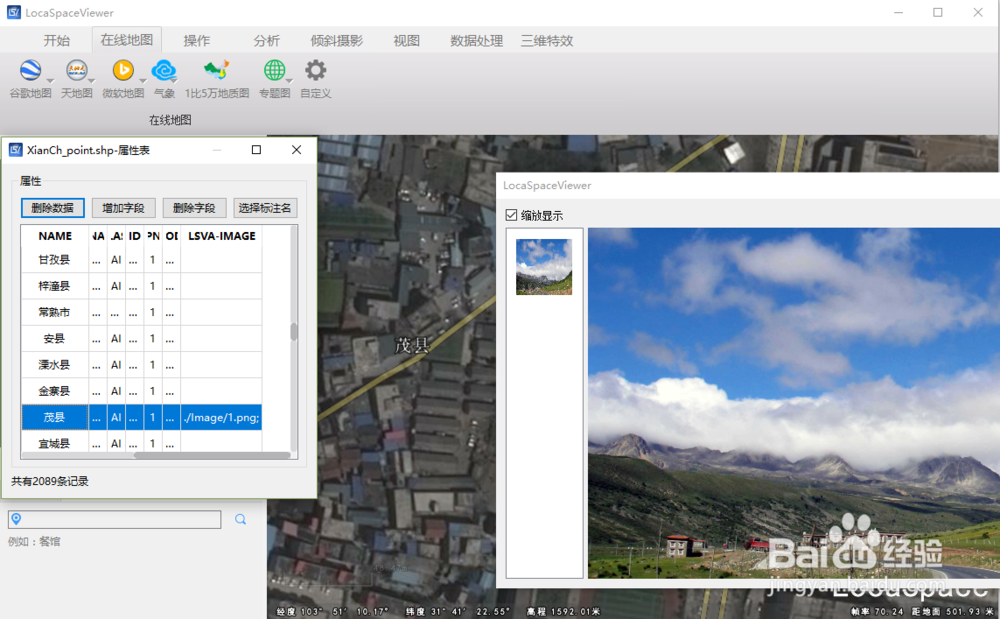Select the mountain photo thumbnail in the viewer
This screenshot has height=619, width=1000.
(x=544, y=266)
